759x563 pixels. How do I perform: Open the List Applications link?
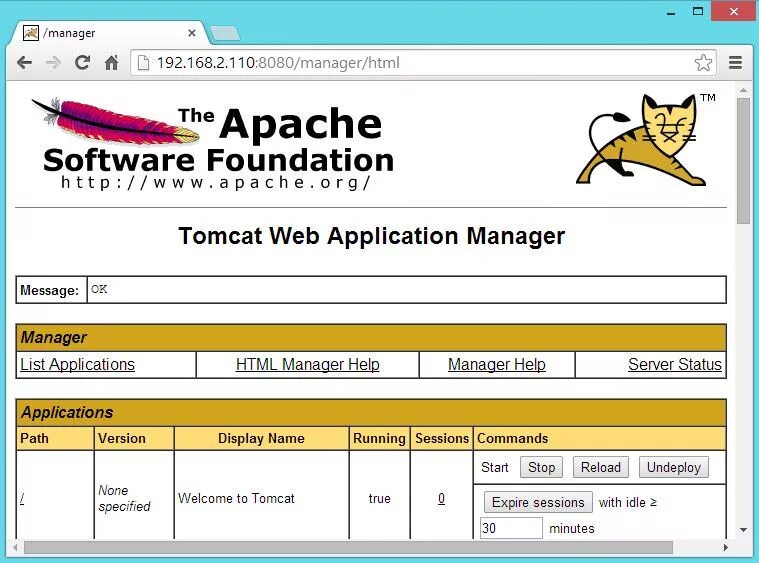click(77, 364)
